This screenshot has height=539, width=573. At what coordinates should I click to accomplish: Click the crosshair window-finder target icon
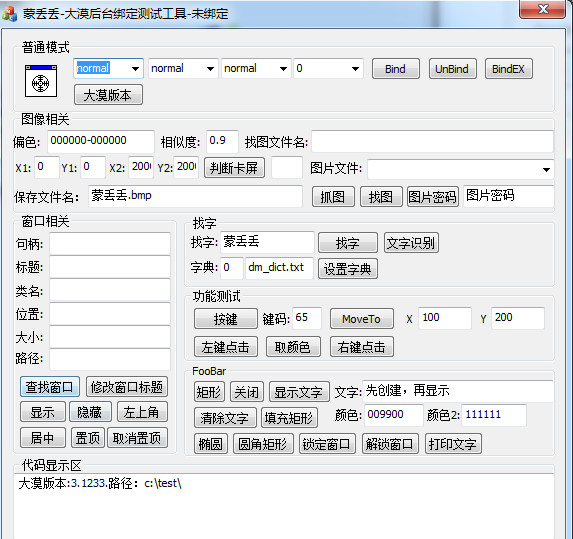41,81
